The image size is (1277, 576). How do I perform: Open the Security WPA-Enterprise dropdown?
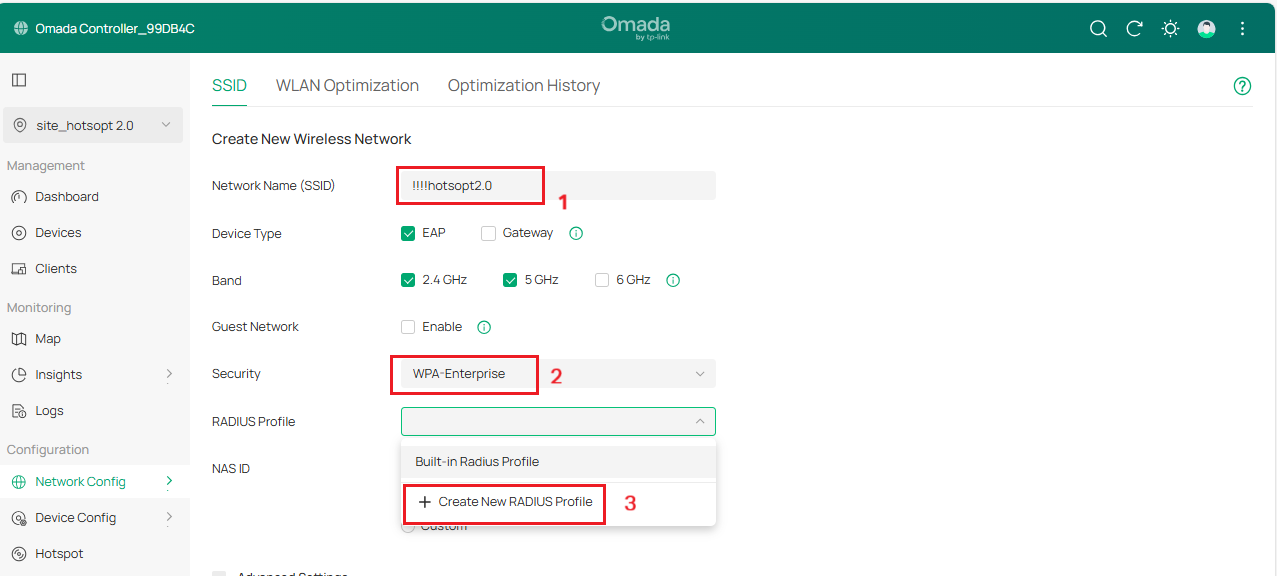tap(557, 373)
